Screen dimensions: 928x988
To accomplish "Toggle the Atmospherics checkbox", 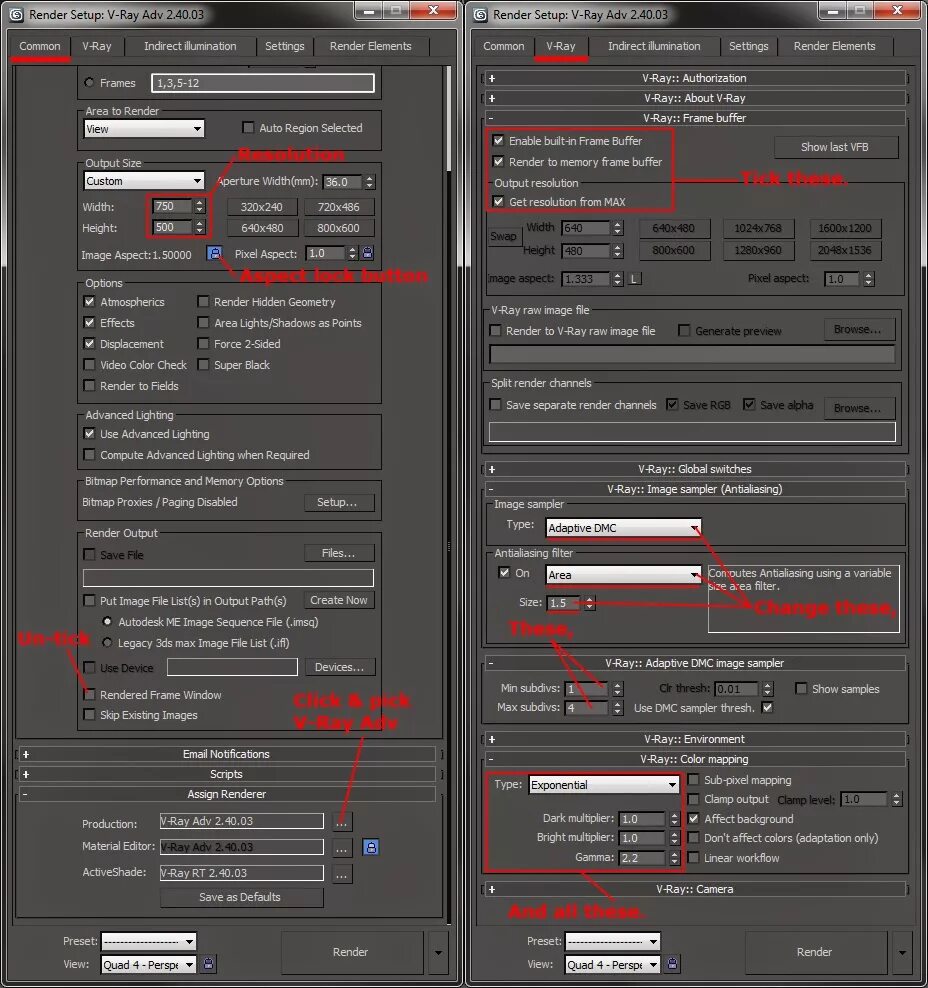I will tap(89, 302).
